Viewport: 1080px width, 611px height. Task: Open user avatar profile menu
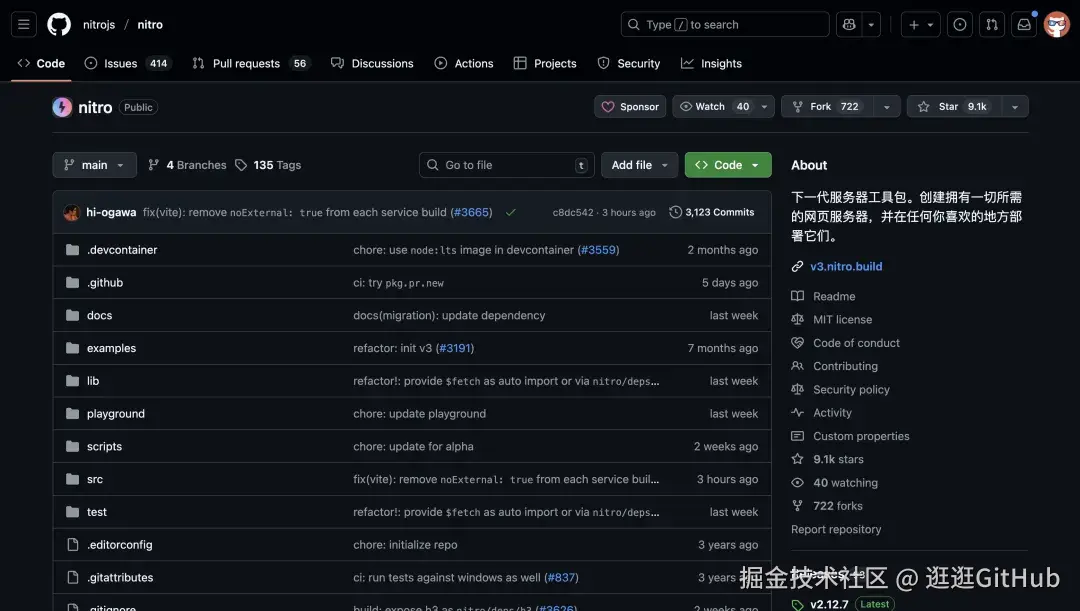(x=1057, y=25)
